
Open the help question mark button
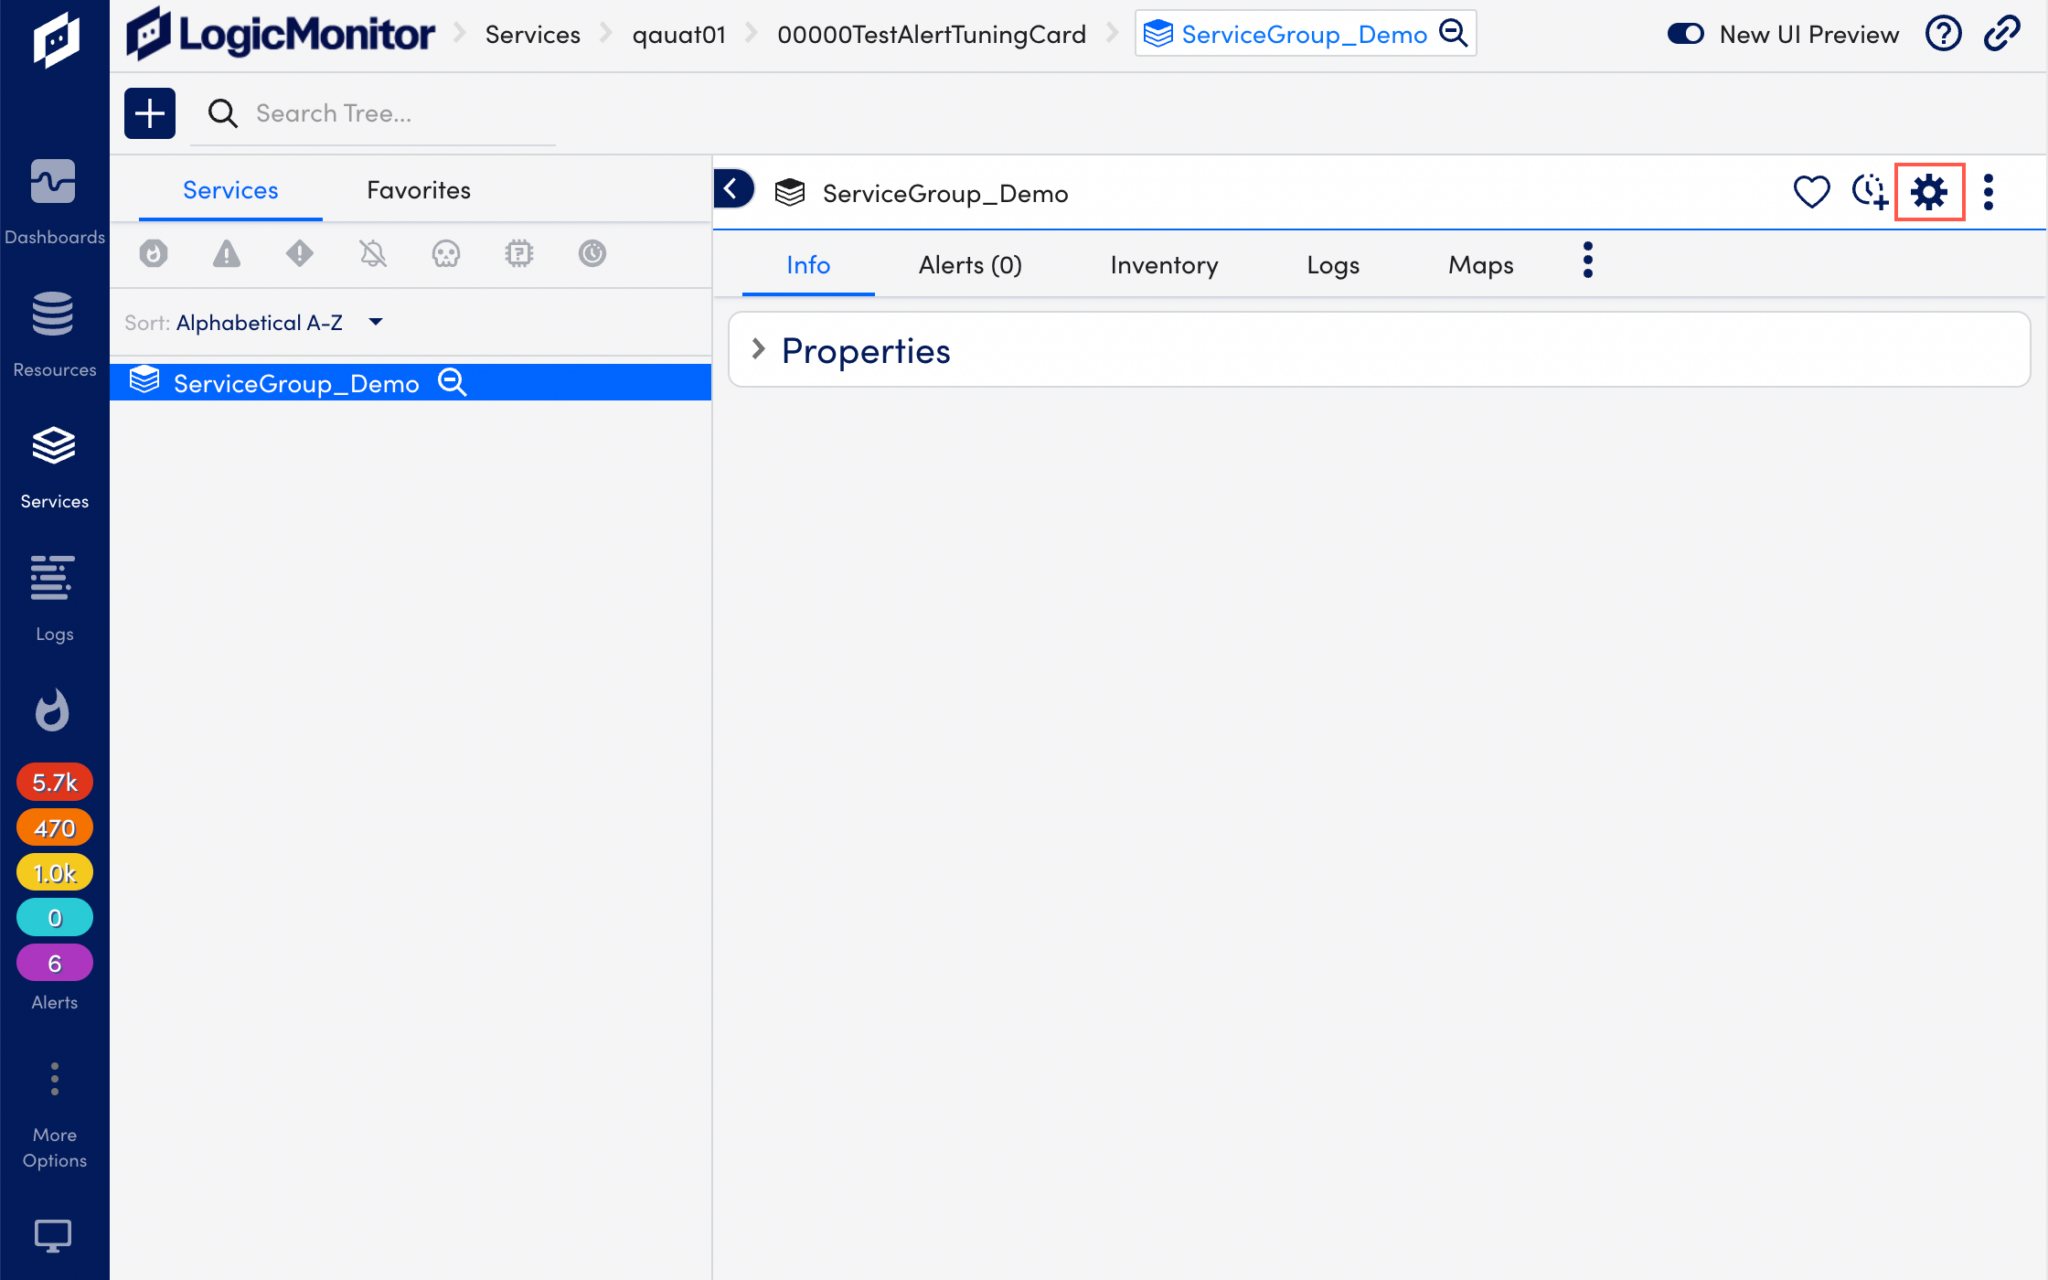[1943, 33]
